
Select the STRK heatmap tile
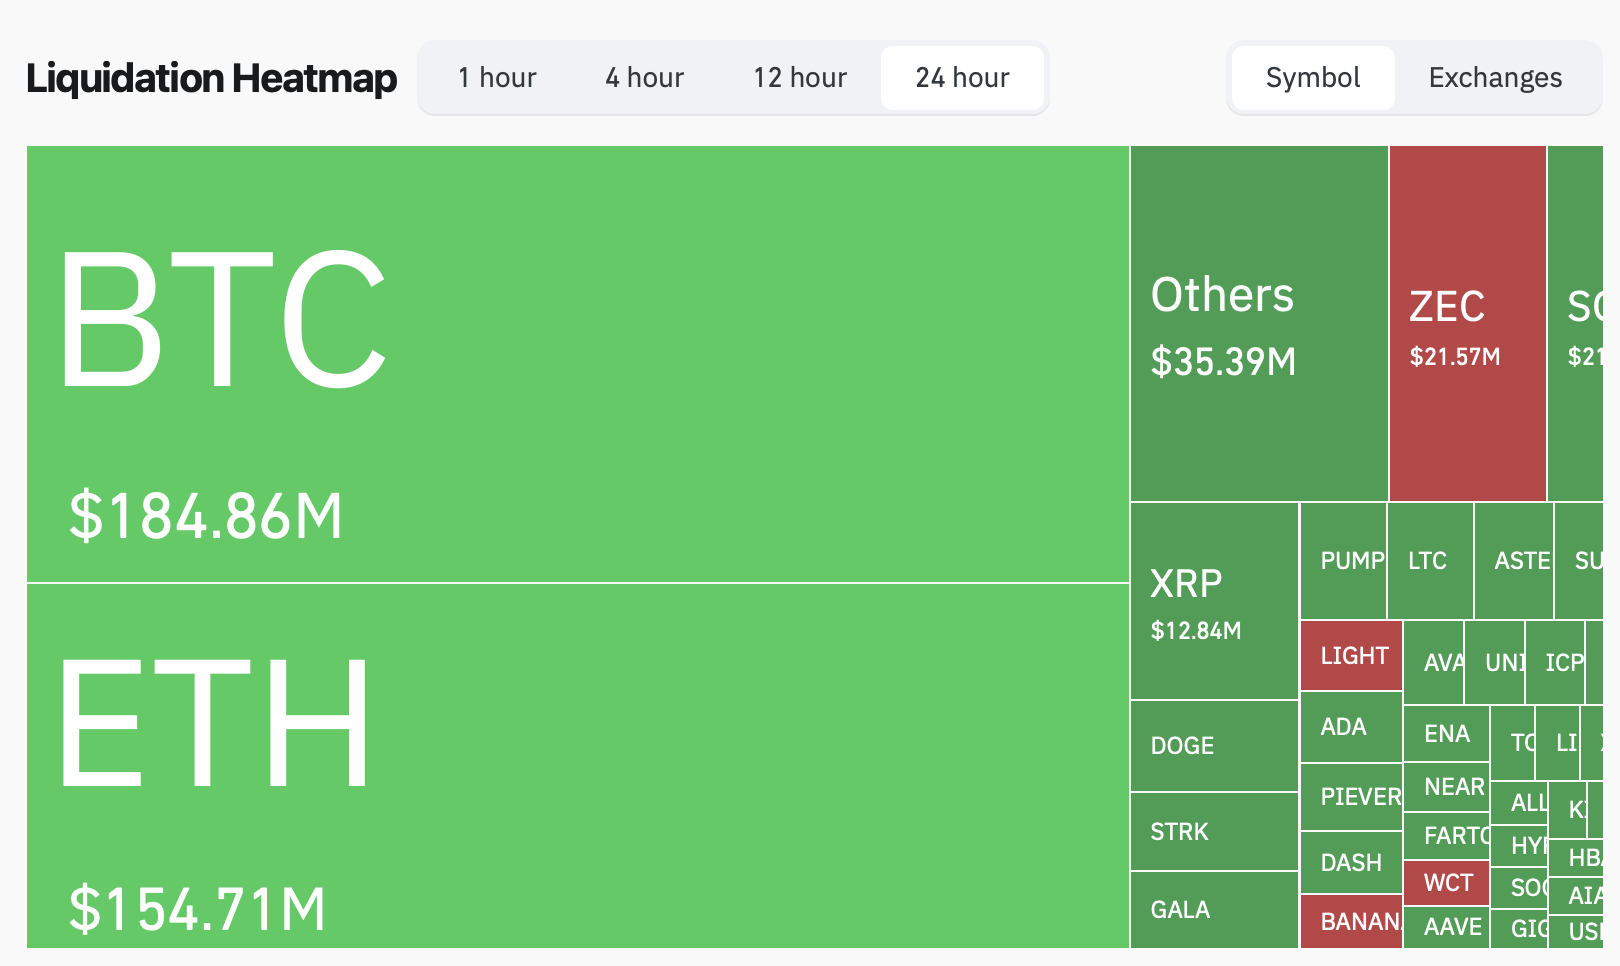pyautogui.click(x=1214, y=831)
